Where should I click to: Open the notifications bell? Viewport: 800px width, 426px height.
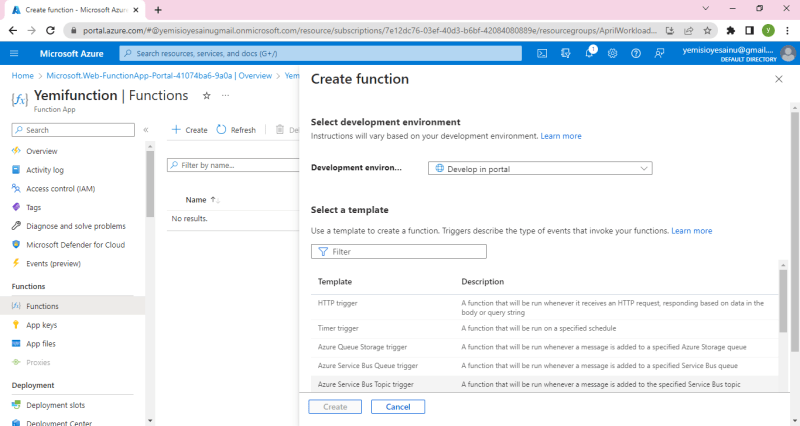(589, 53)
